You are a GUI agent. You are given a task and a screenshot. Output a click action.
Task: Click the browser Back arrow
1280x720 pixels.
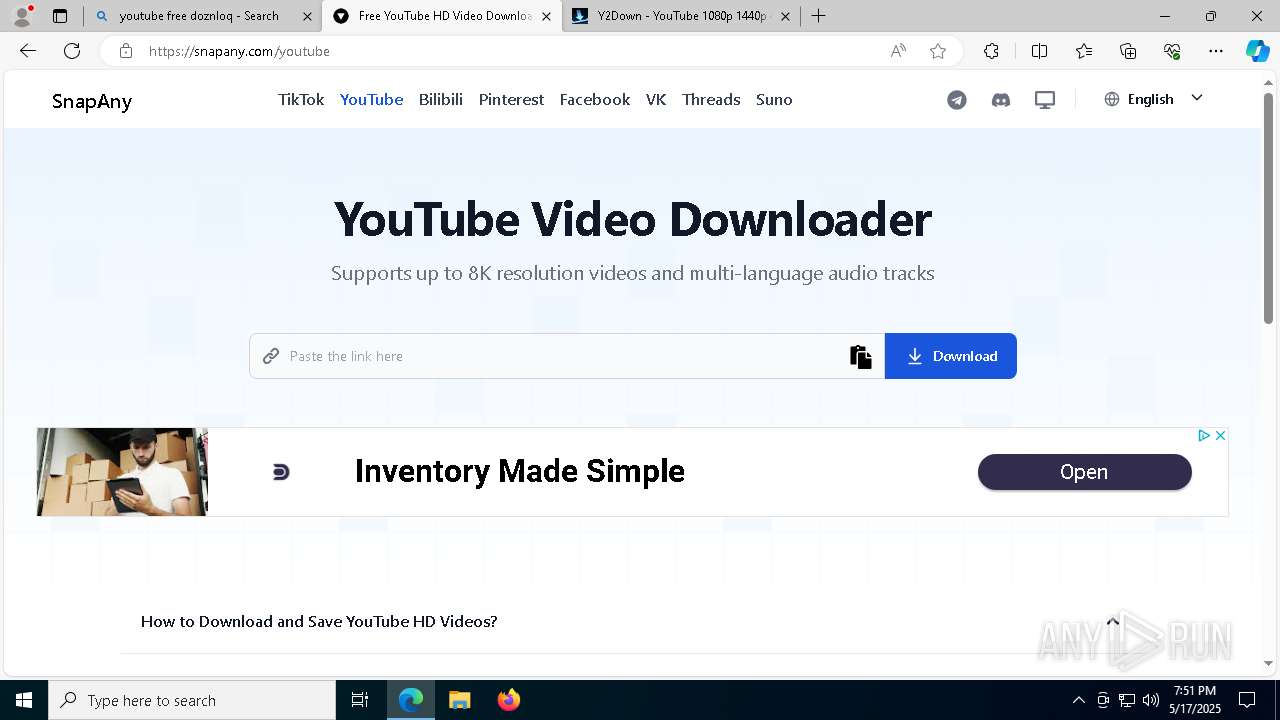[x=28, y=51]
